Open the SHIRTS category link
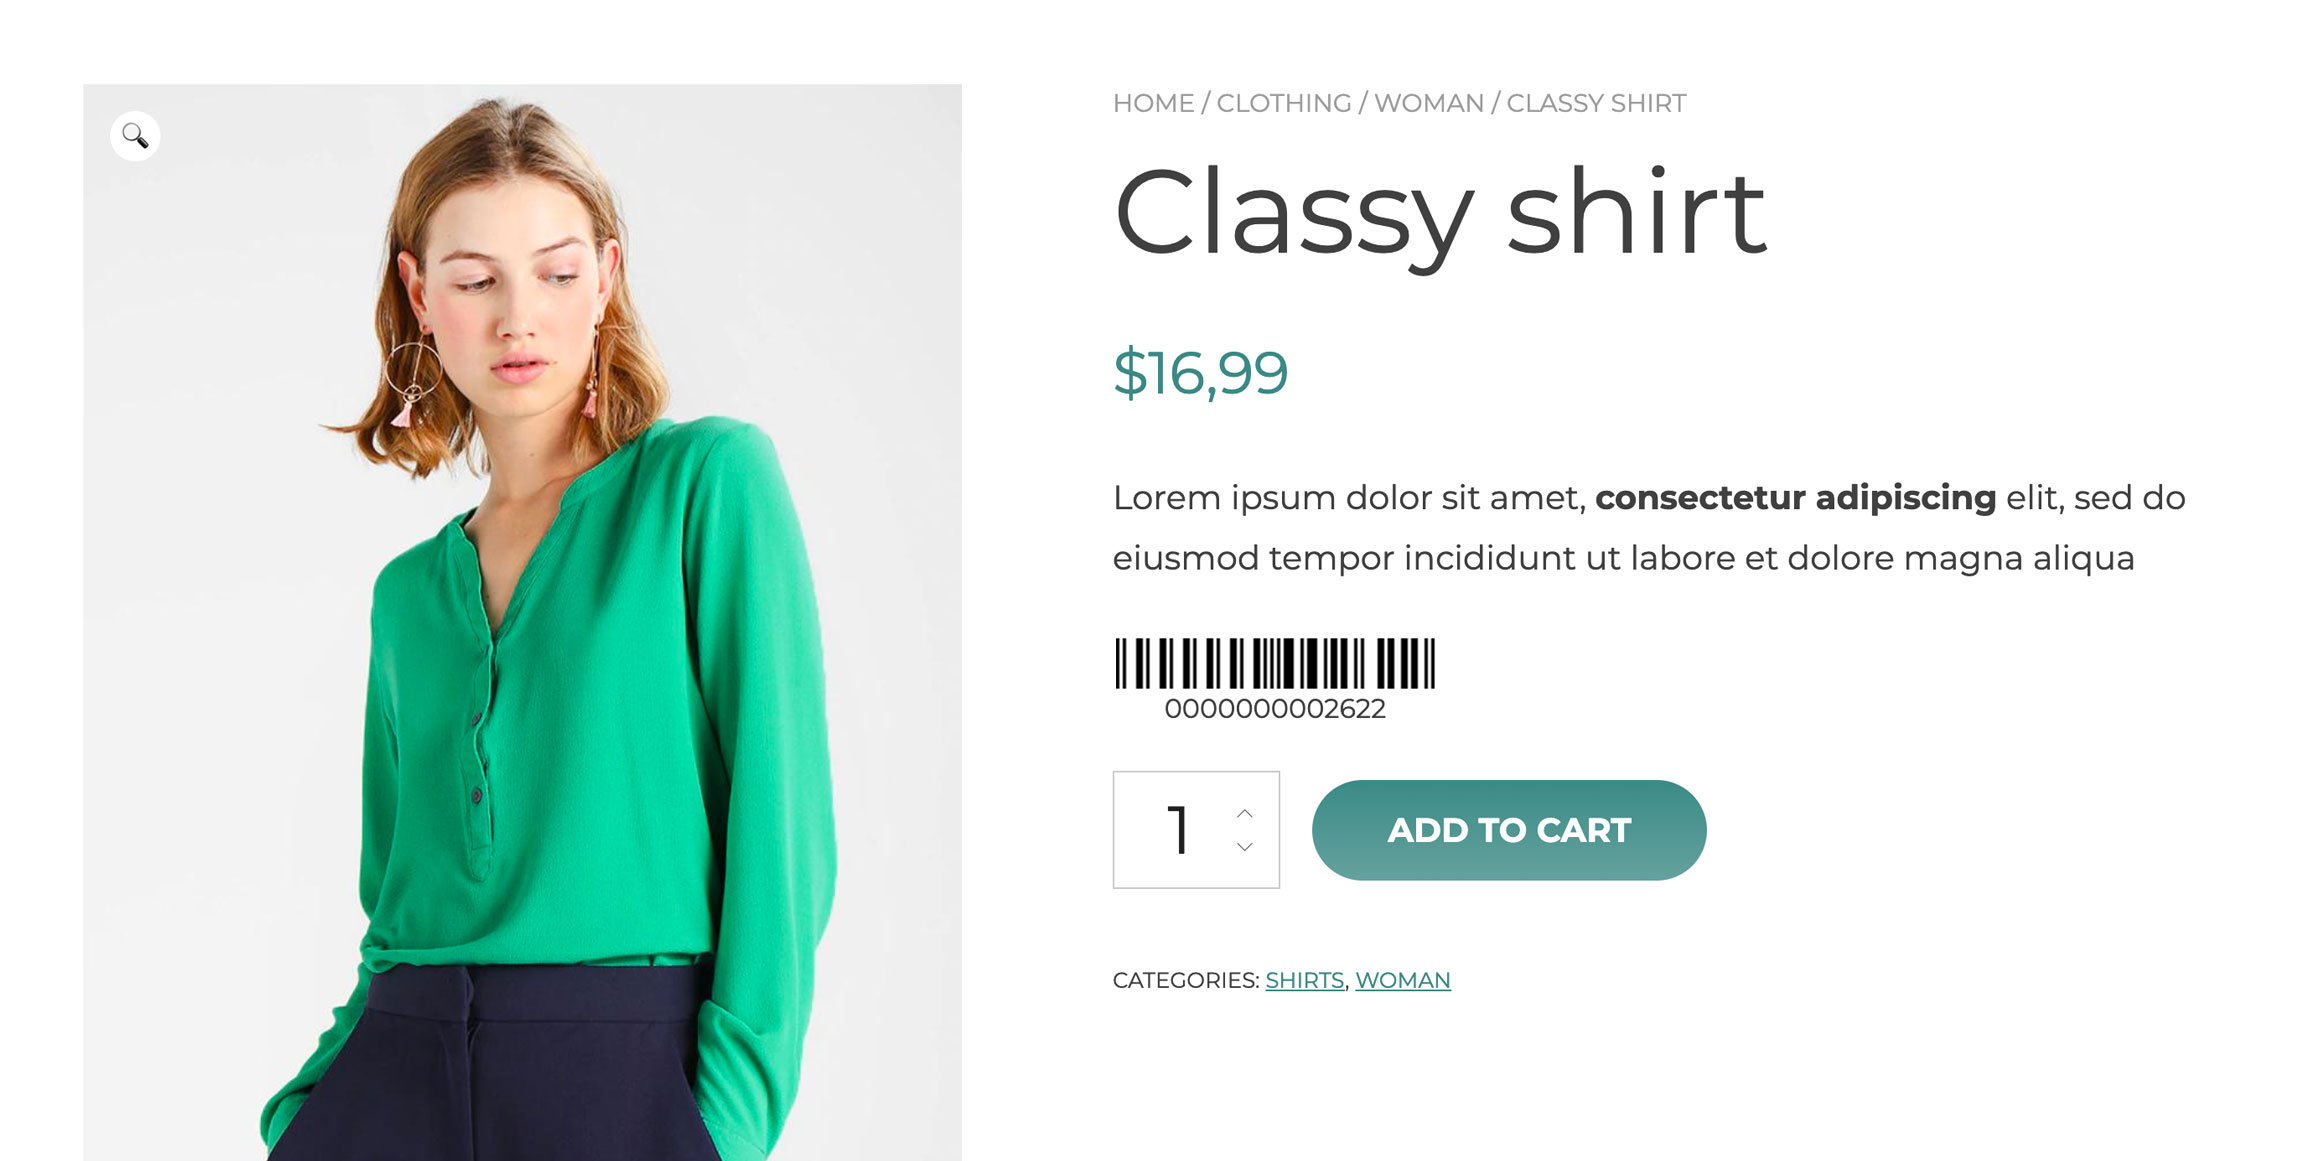Viewport: 2300px width, 1161px height. click(x=1304, y=980)
